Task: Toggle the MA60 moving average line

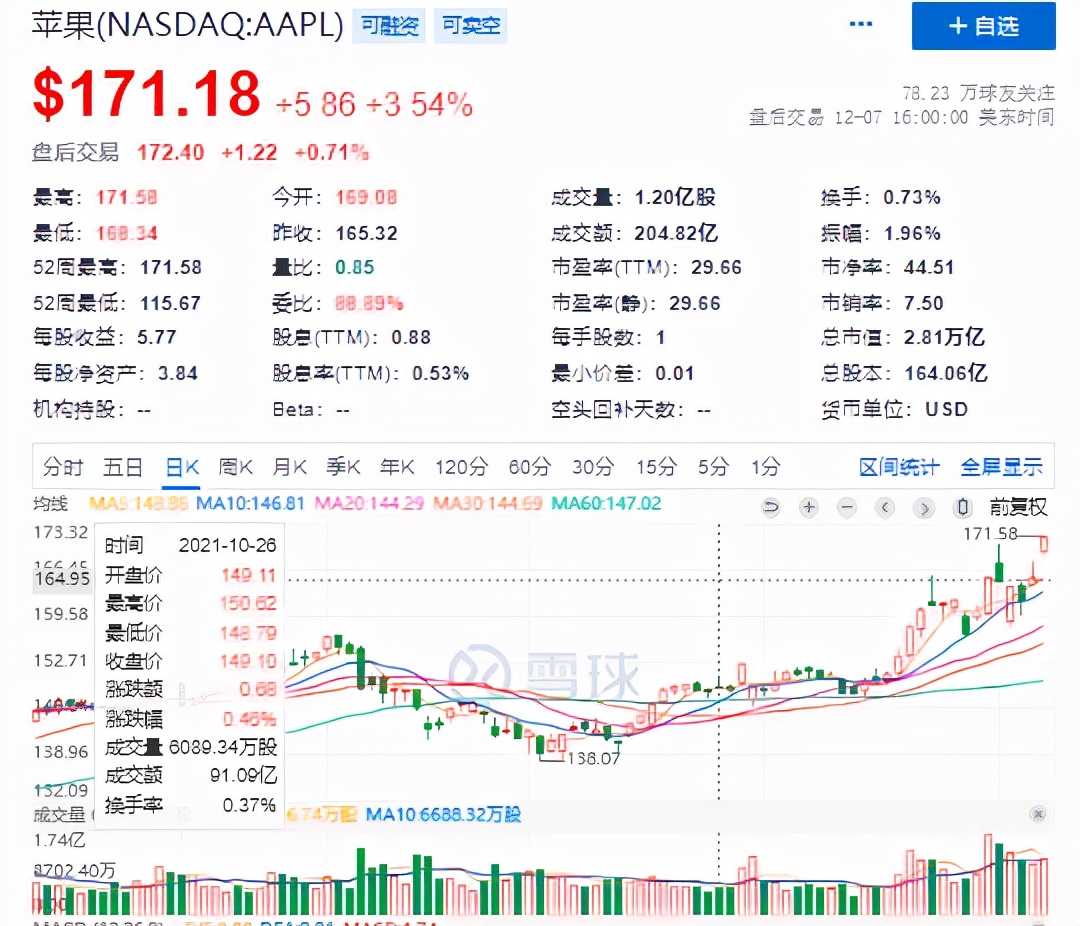Action: (x=608, y=503)
